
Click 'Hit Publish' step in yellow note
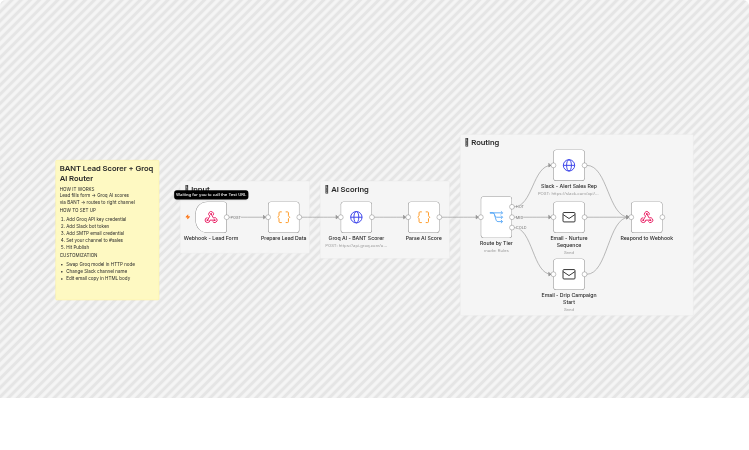click(77, 247)
